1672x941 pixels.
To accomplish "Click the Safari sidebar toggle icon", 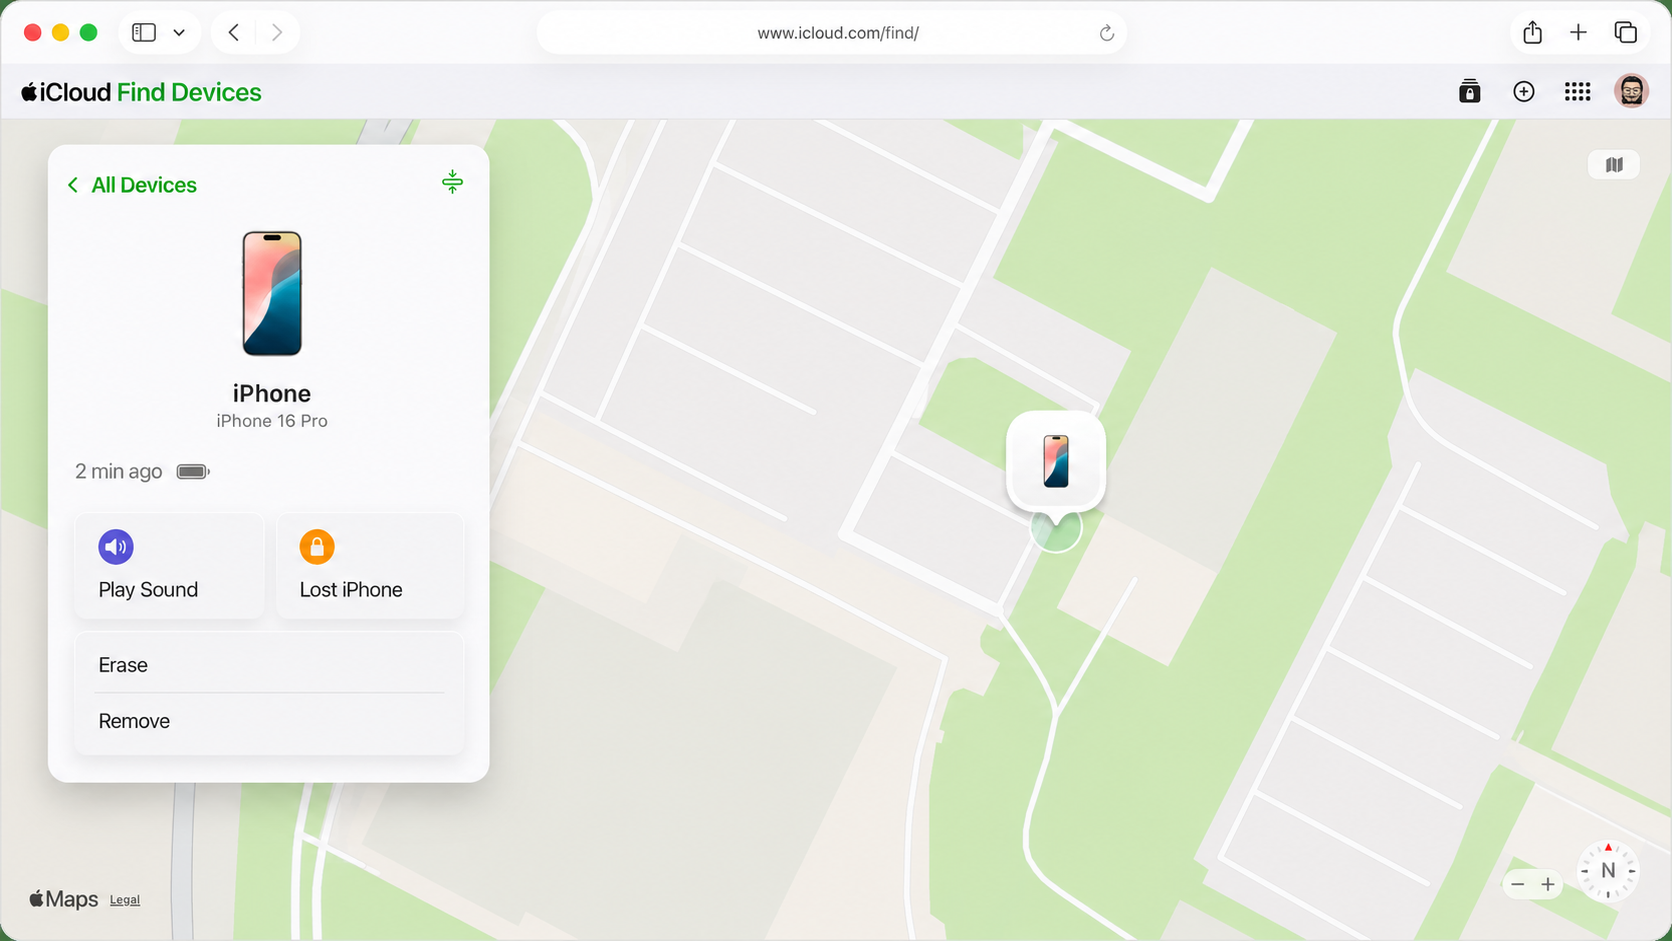I will point(144,33).
